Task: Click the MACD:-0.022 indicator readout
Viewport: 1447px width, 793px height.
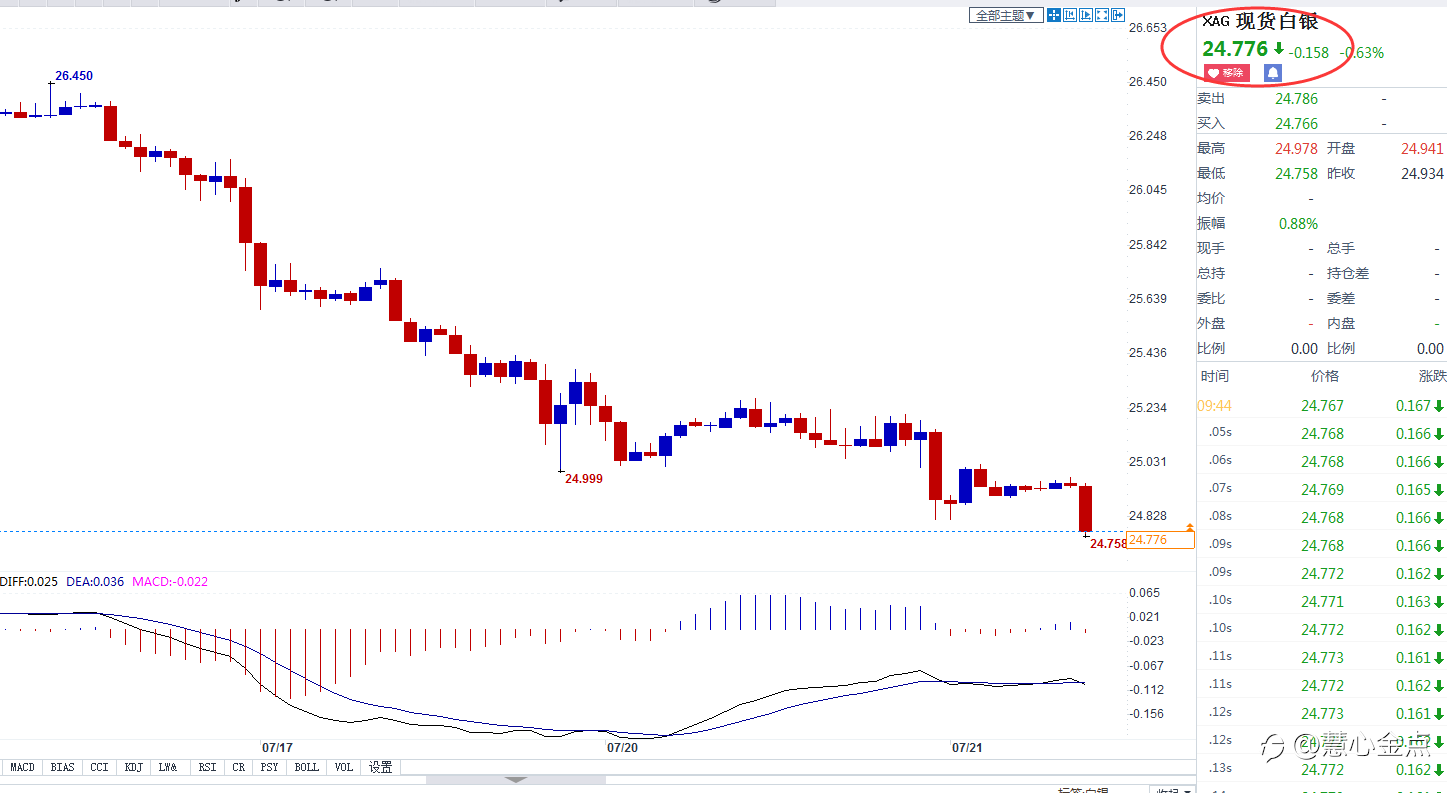Action: (x=170, y=581)
